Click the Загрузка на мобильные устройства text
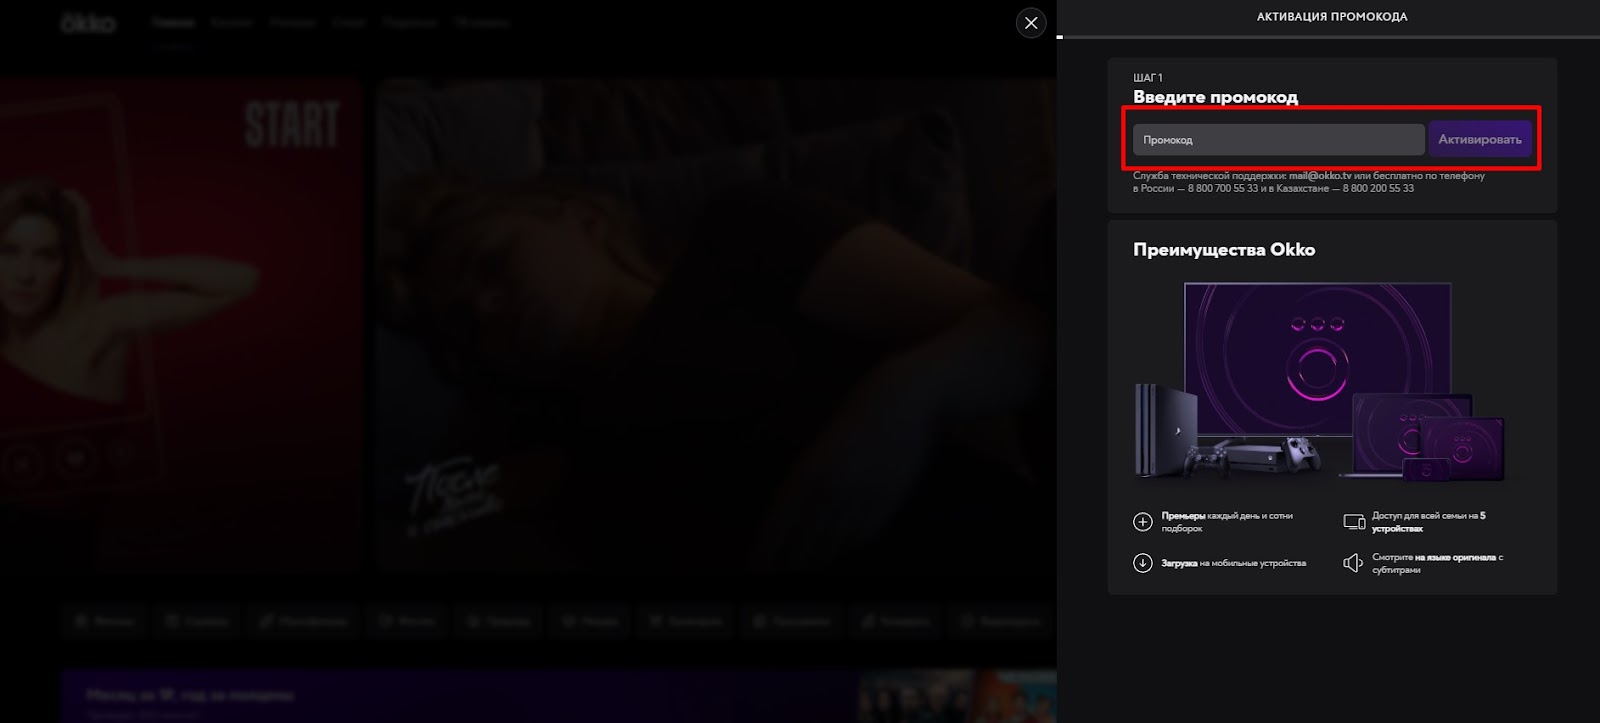The height and width of the screenshot is (723, 1600). point(1234,563)
